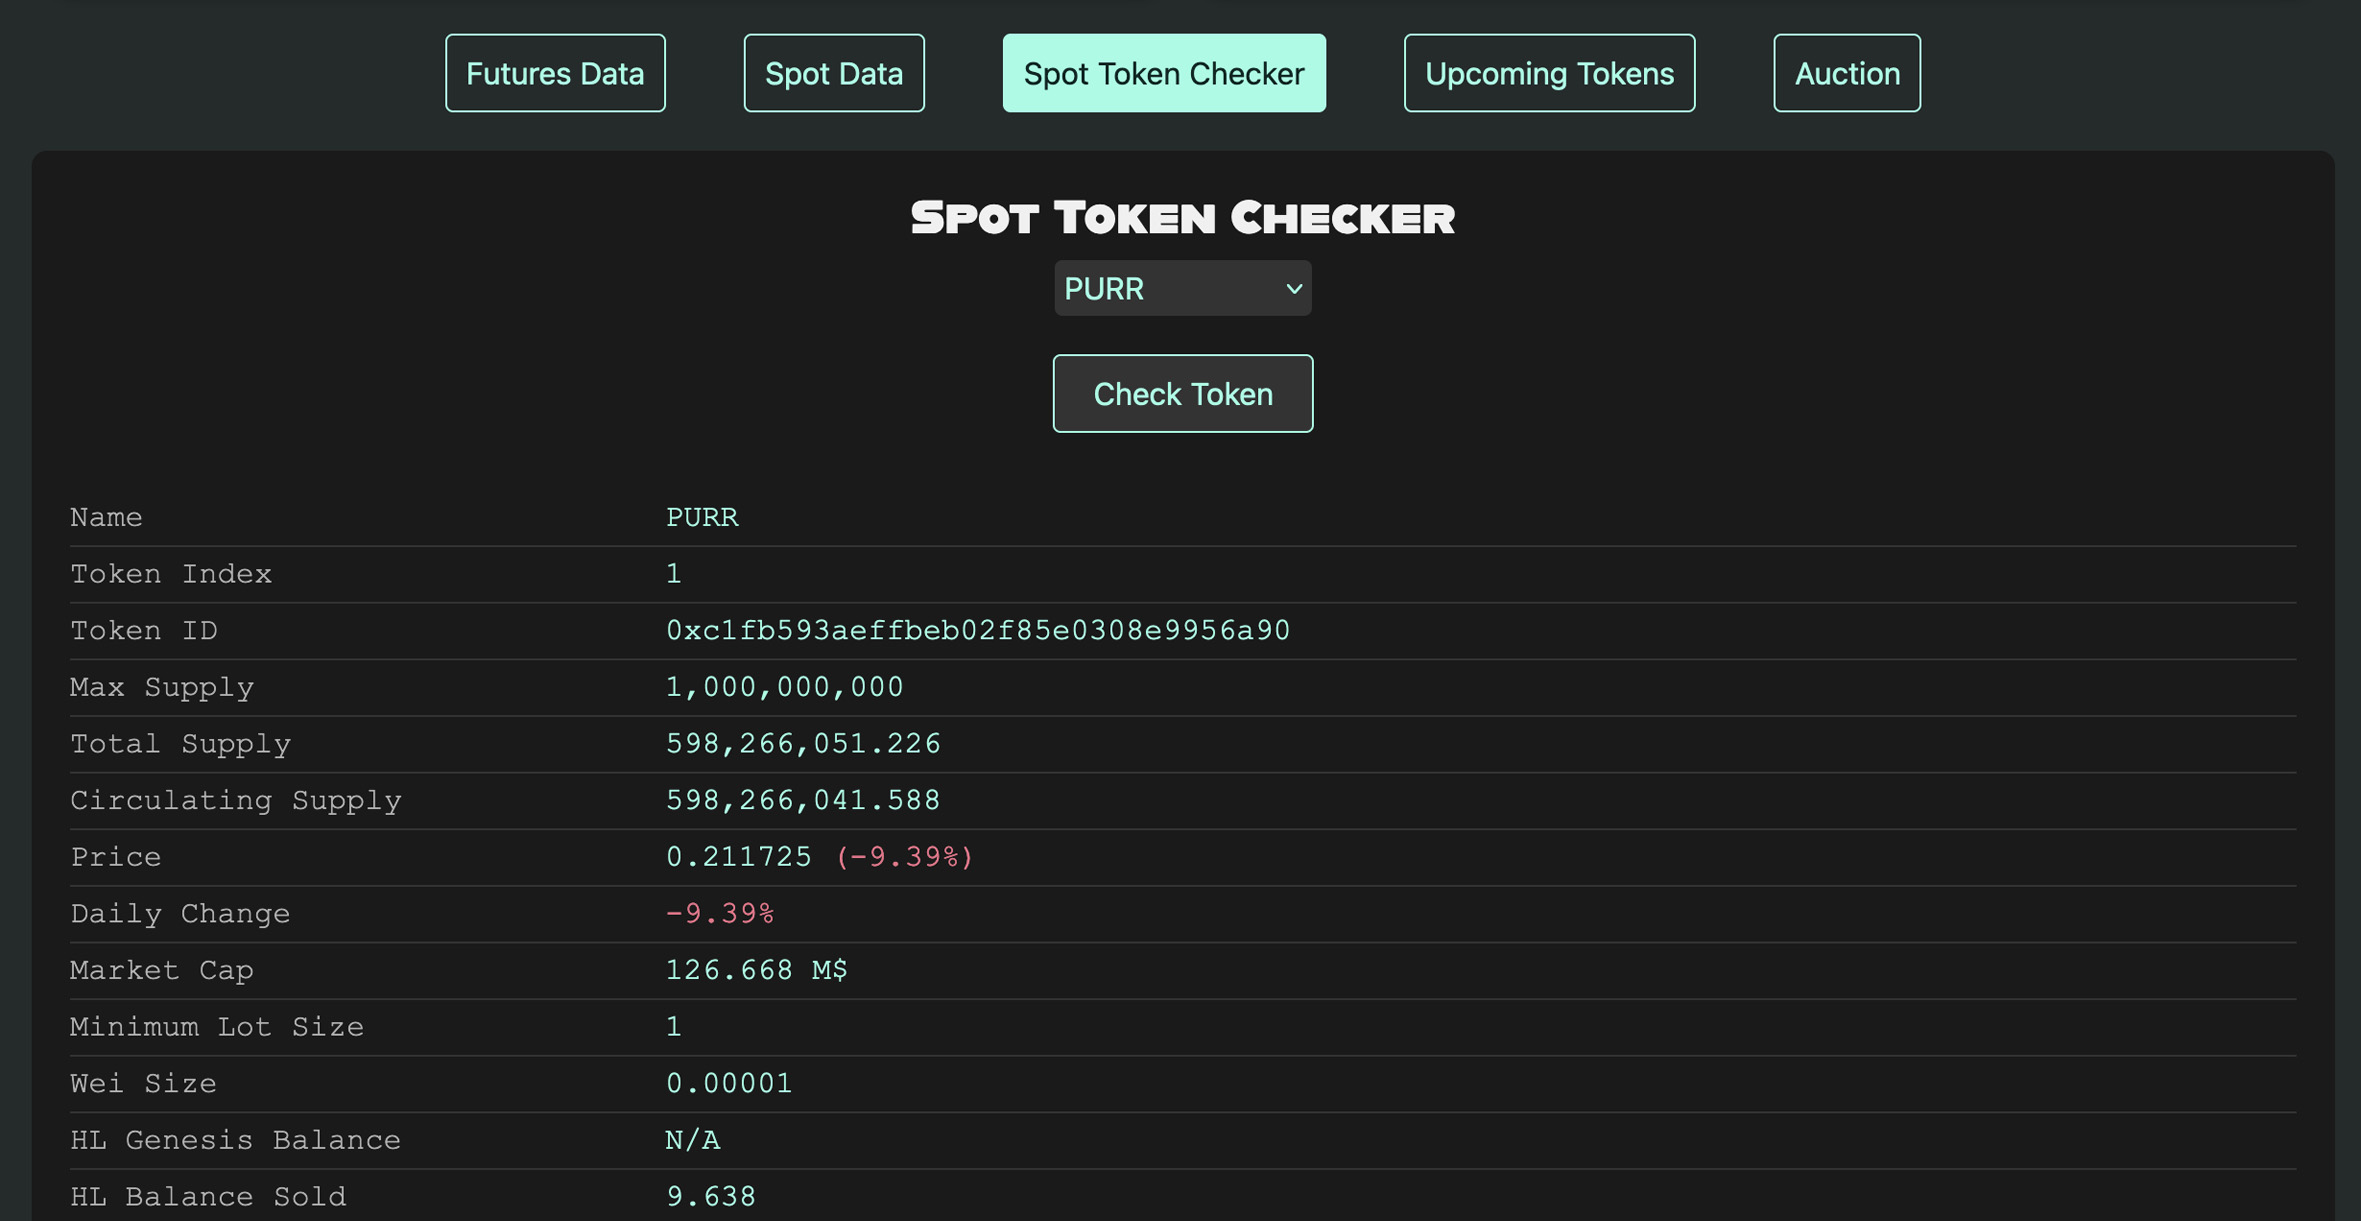Click the price value 0.211725
This screenshot has height=1221, width=2361.
pyautogui.click(x=739, y=857)
